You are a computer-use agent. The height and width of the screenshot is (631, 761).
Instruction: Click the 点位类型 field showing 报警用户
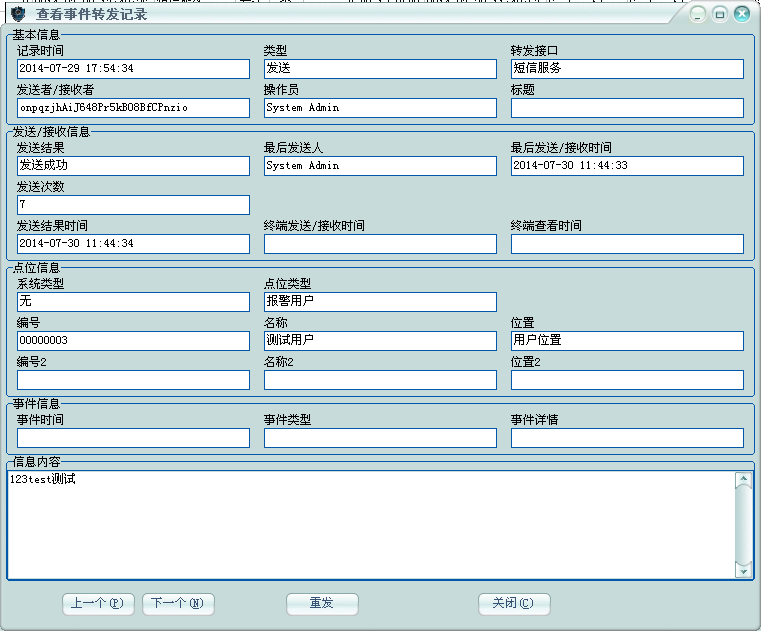[380, 302]
